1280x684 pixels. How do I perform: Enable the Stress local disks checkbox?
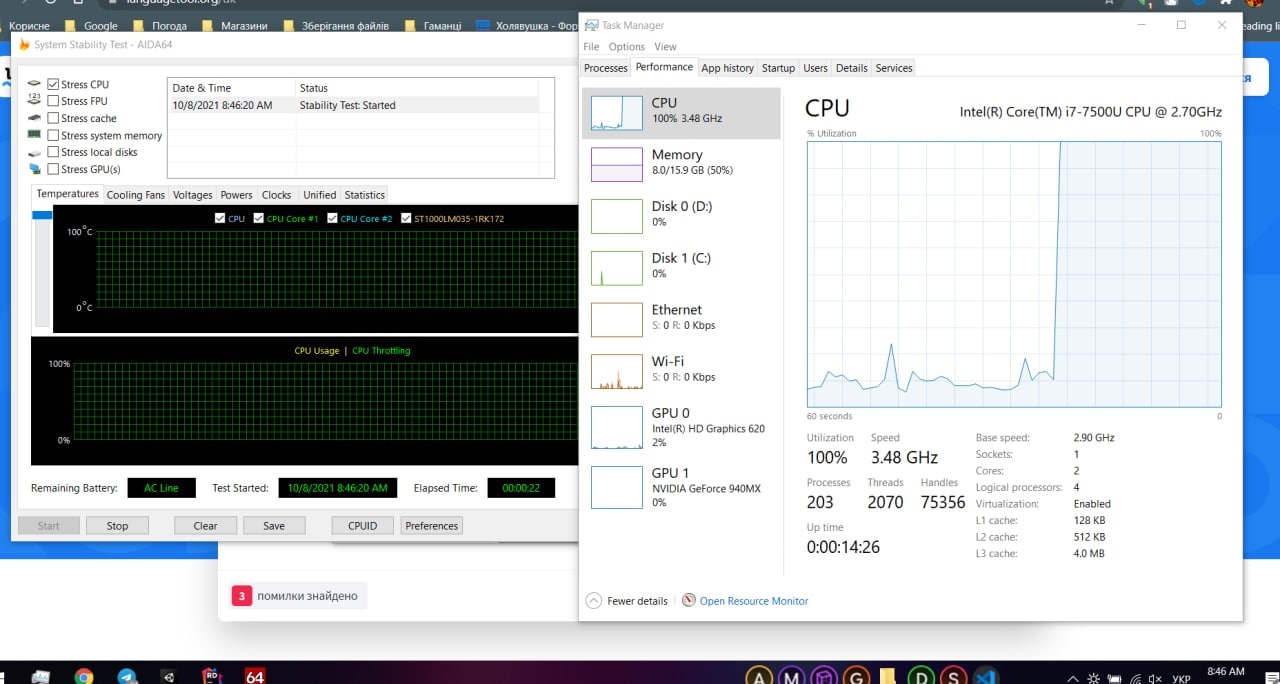tap(53, 152)
